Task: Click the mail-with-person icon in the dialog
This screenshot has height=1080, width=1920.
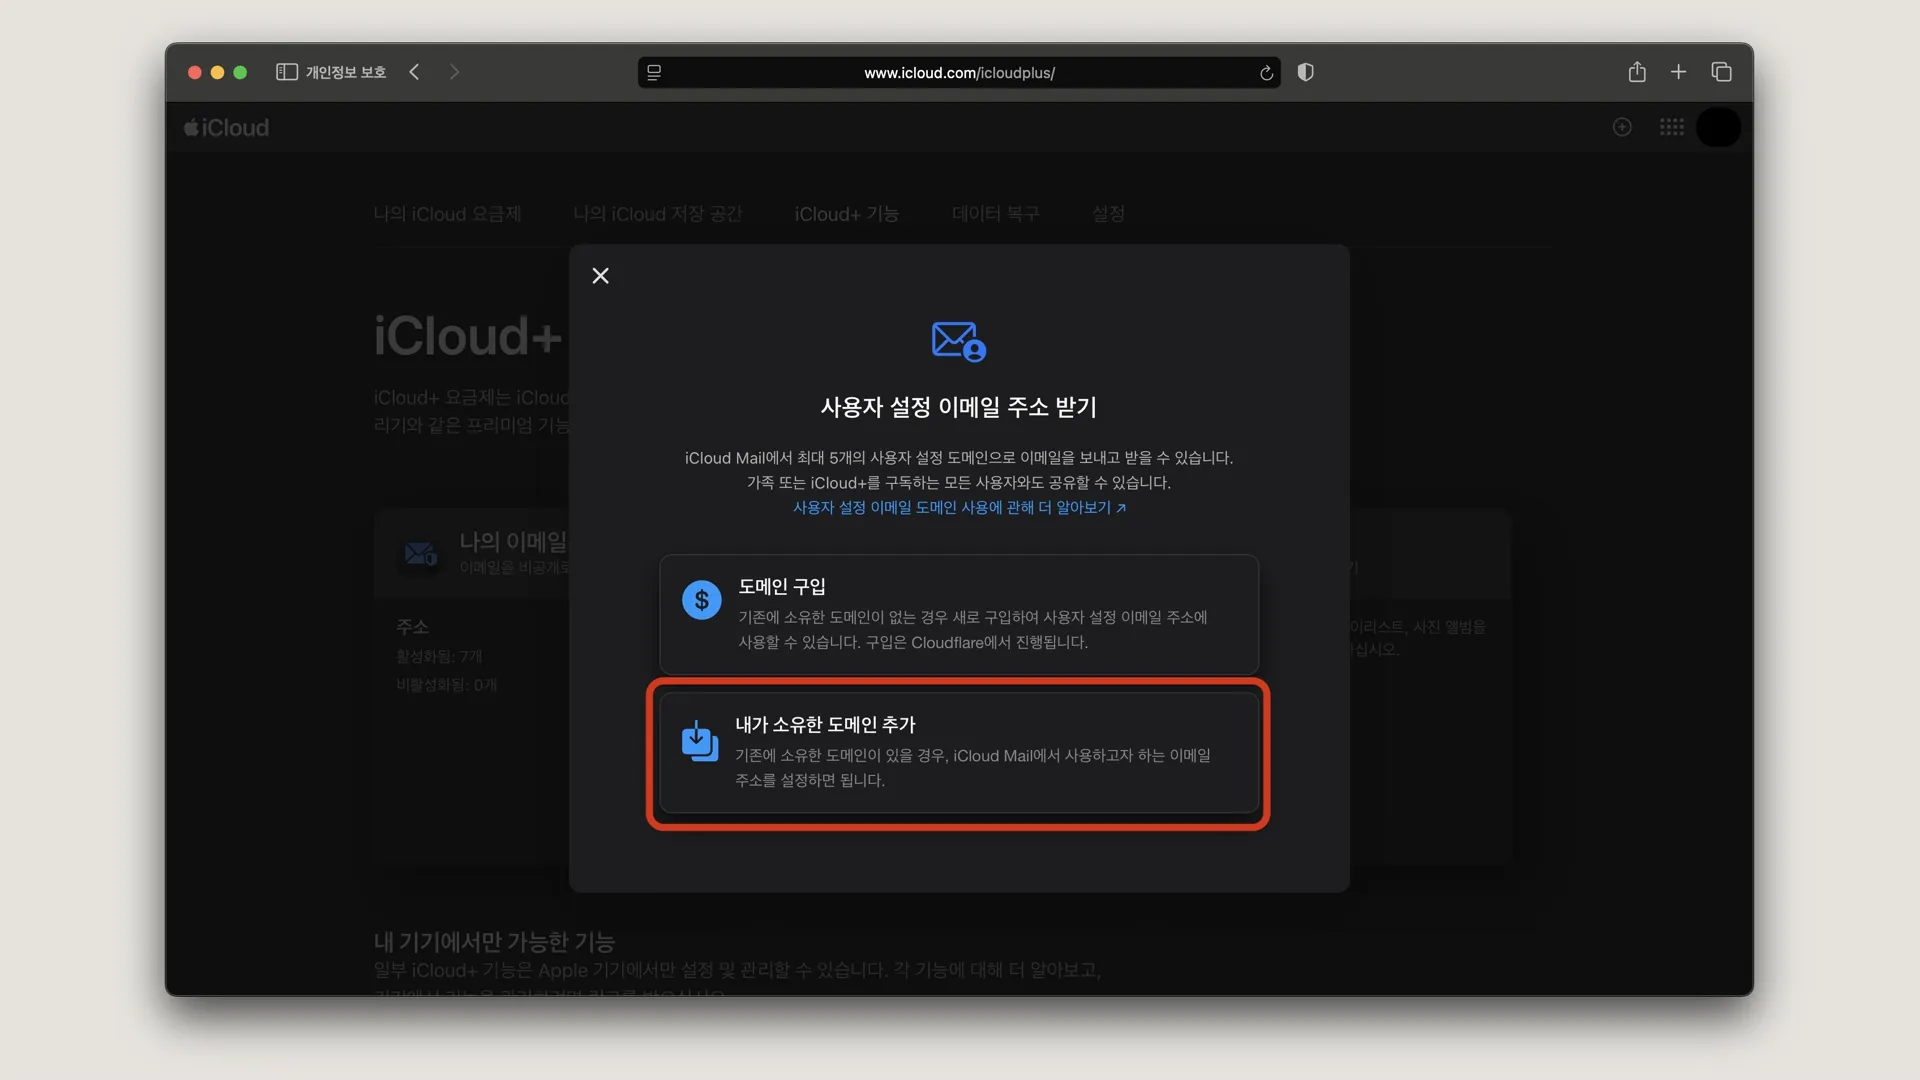Action: [959, 341]
